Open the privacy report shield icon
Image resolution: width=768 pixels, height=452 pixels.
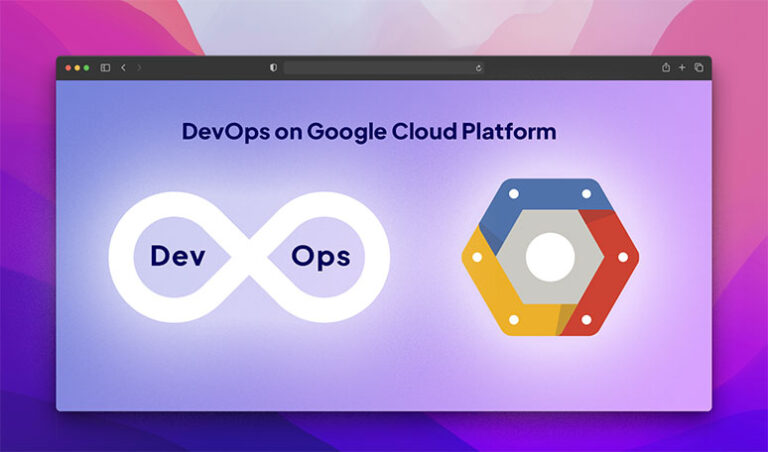click(273, 68)
